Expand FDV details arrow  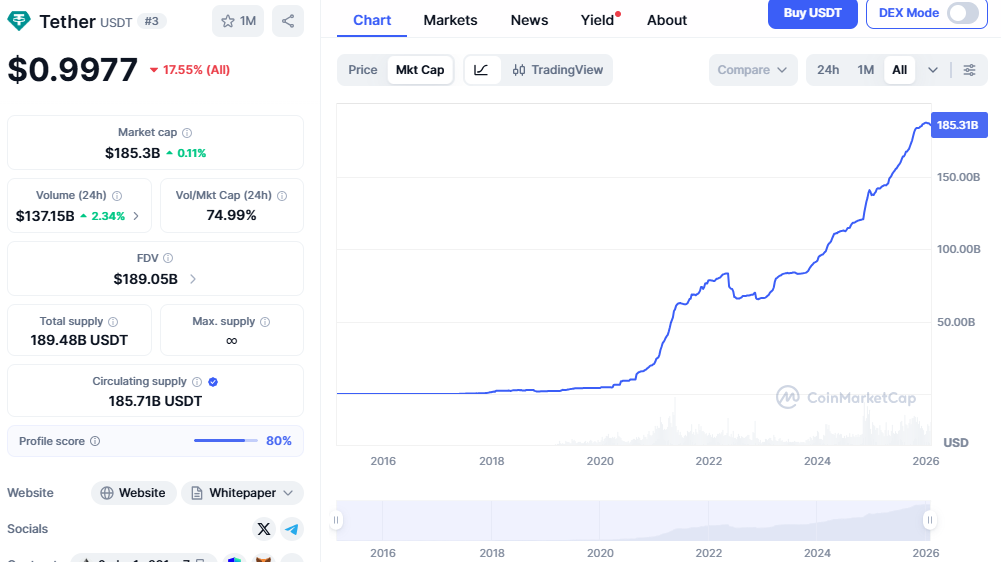tap(193, 279)
